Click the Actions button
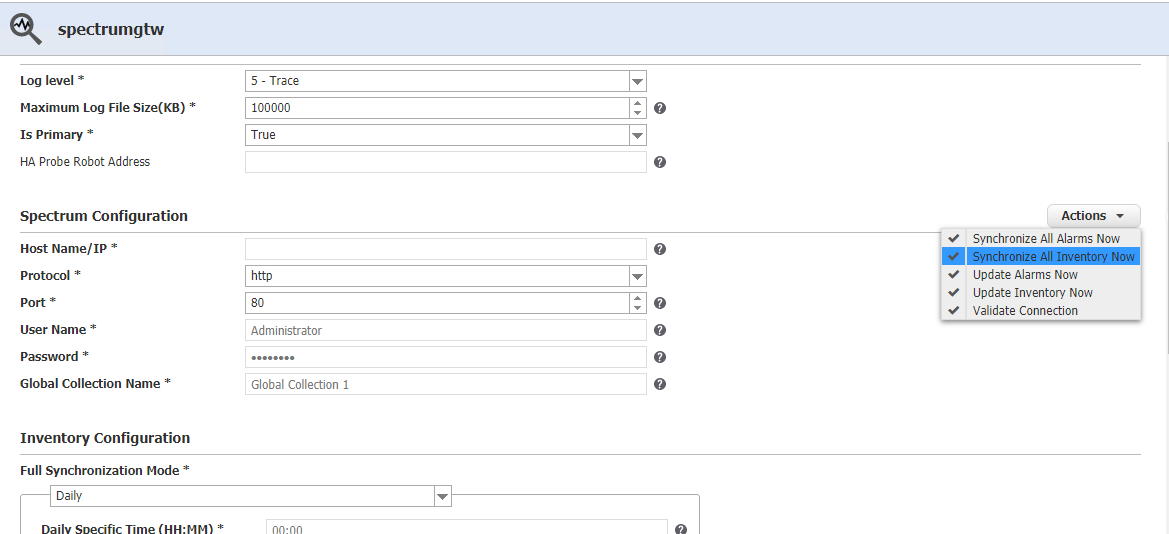This screenshot has height=534, width=1169. [1093, 216]
